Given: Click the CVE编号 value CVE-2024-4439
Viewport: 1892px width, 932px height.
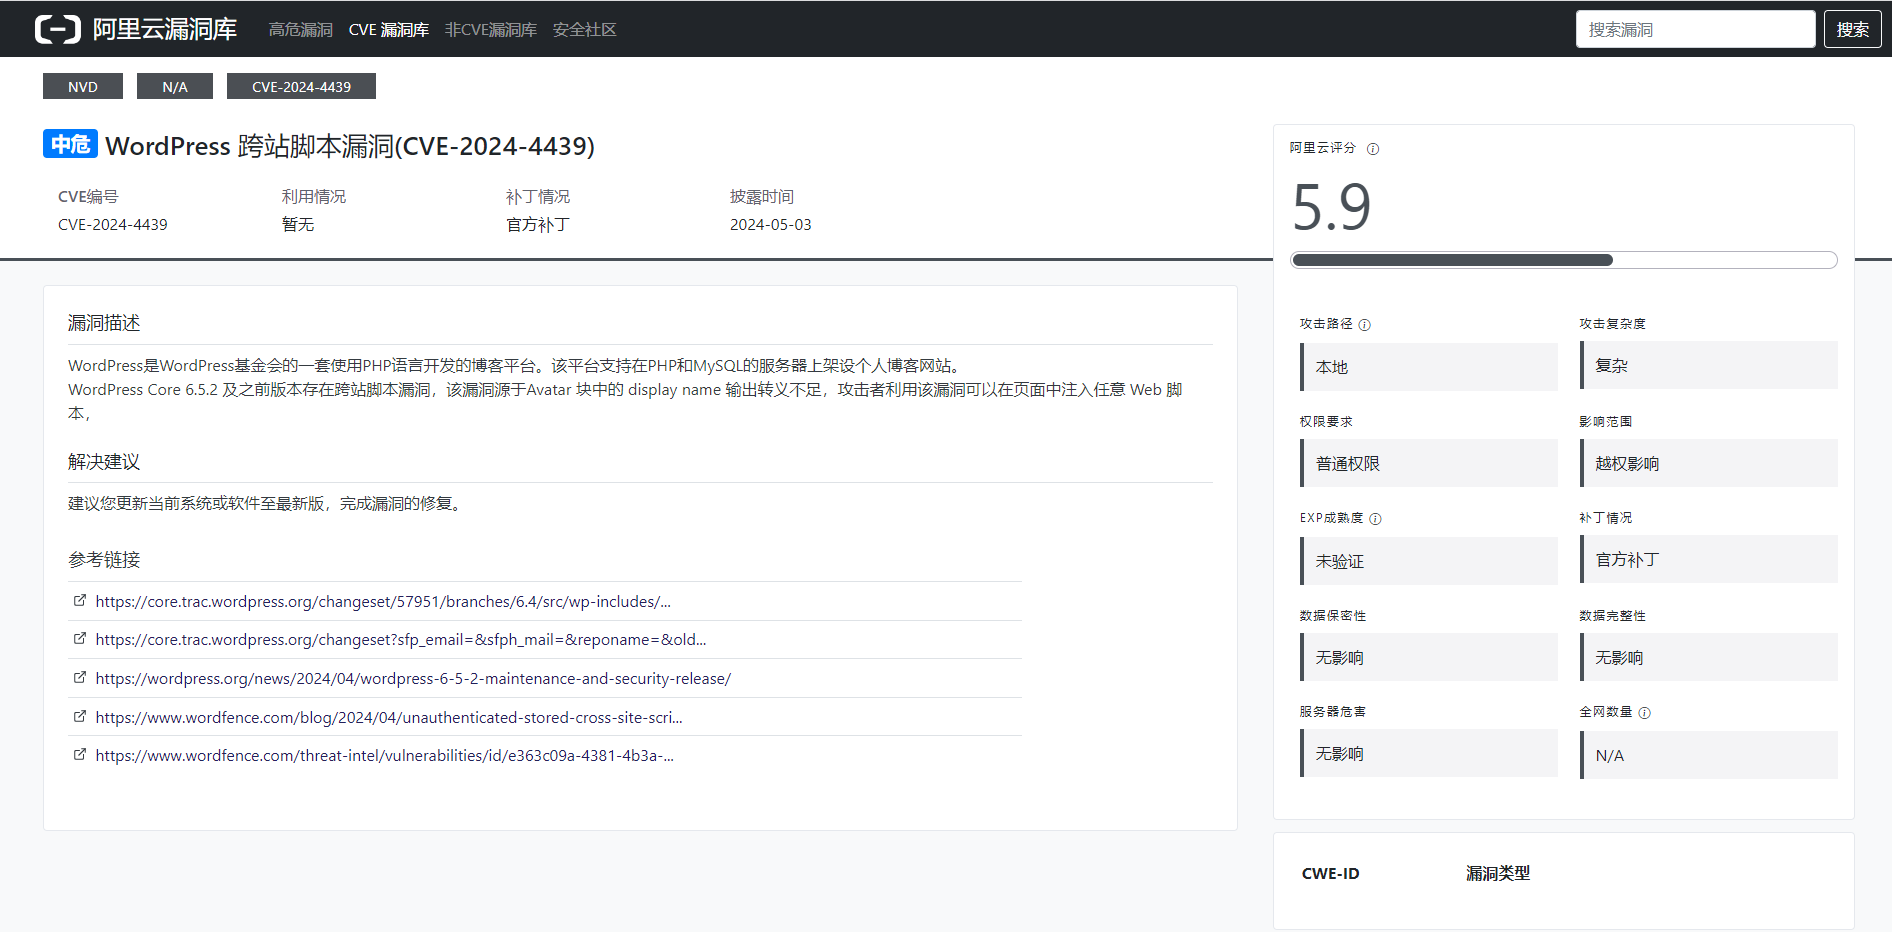Looking at the screenshot, I should point(112,224).
